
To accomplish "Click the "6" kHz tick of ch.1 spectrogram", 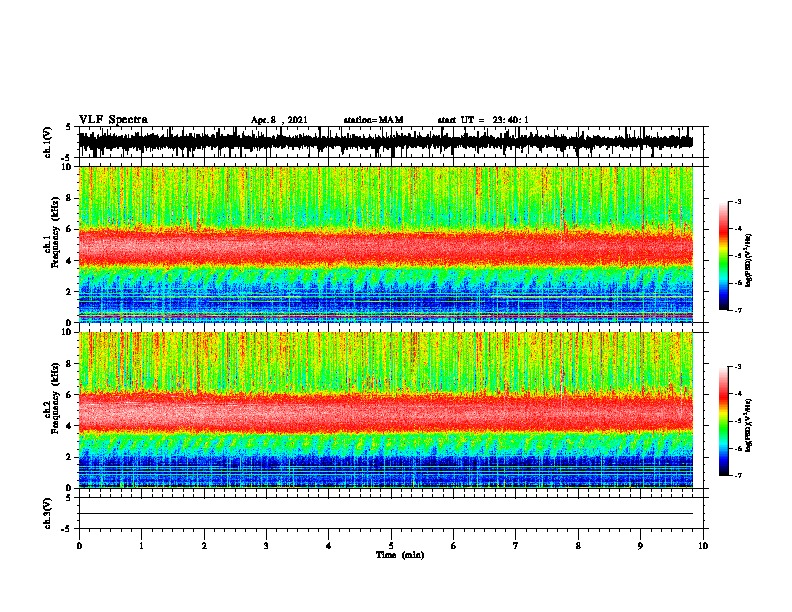I will tap(69, 229).
